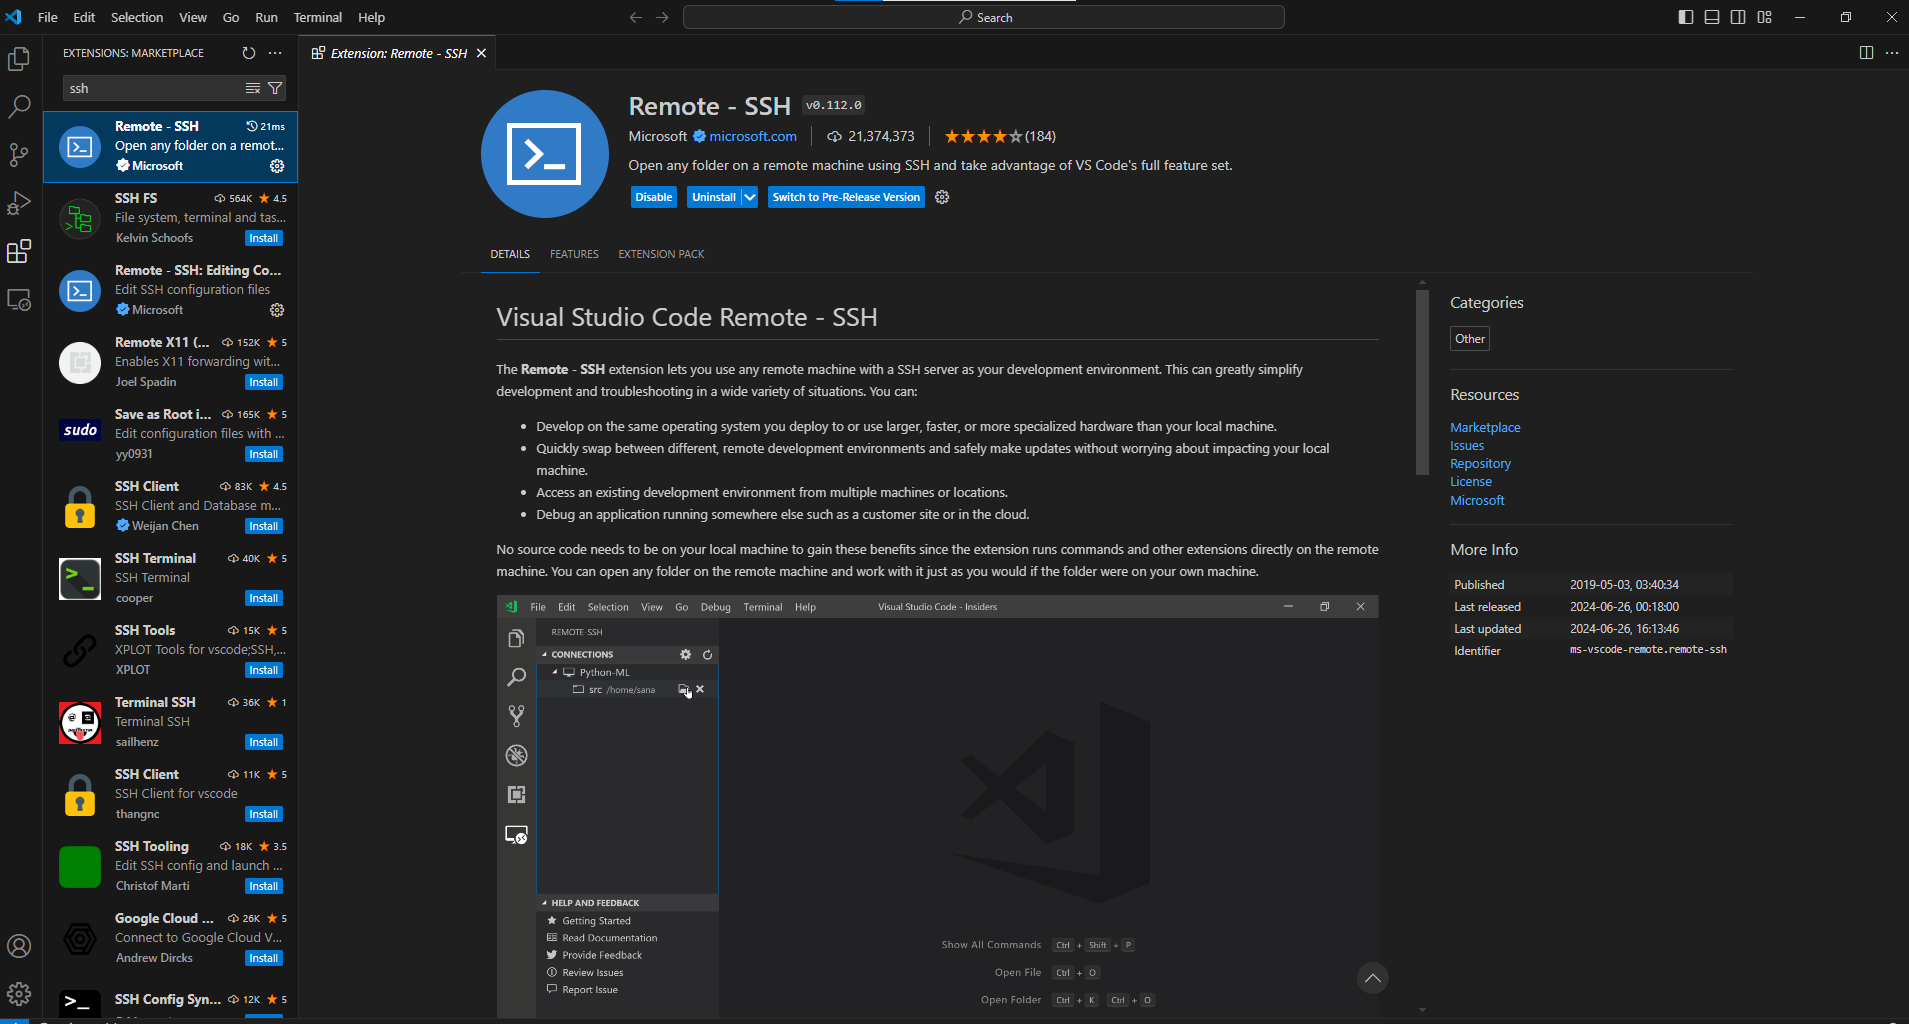Install the Remote X11 extension
Image resolution: width=1909 pixels, height=1024 pixels.
(264, 382)
